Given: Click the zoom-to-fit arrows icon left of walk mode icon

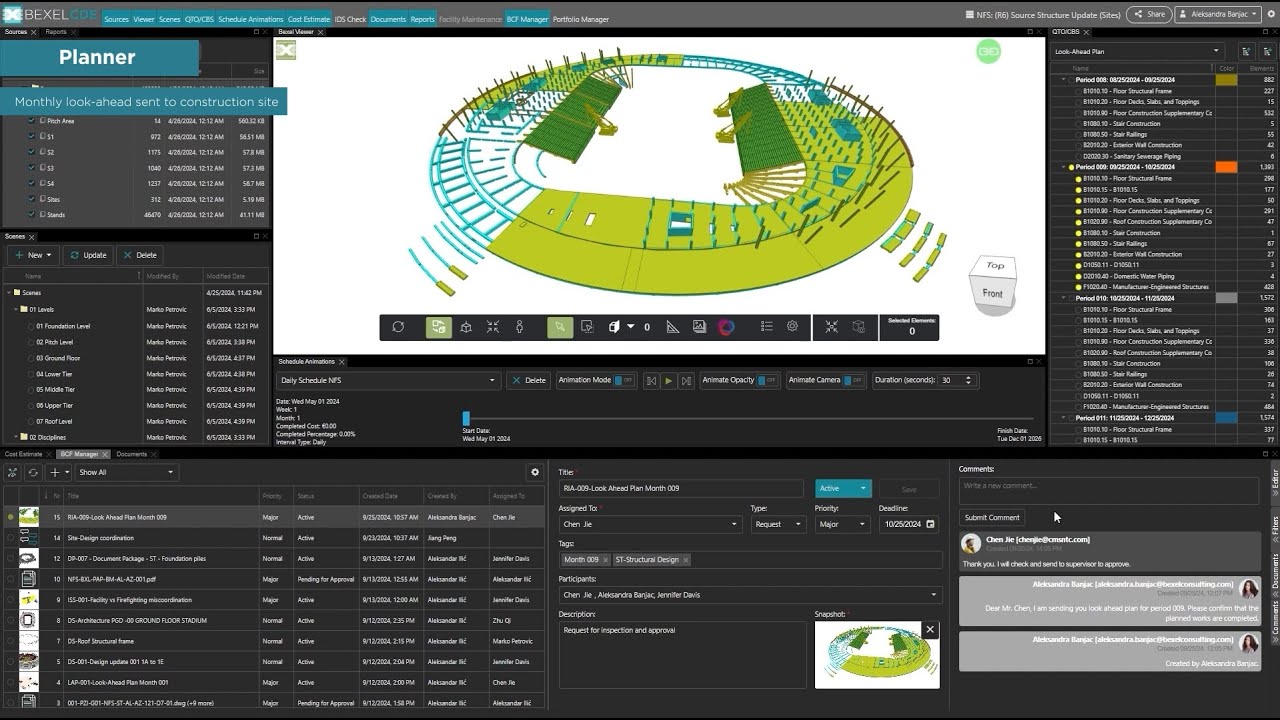Looking at the screenshot, I should (x=493, y=327).
